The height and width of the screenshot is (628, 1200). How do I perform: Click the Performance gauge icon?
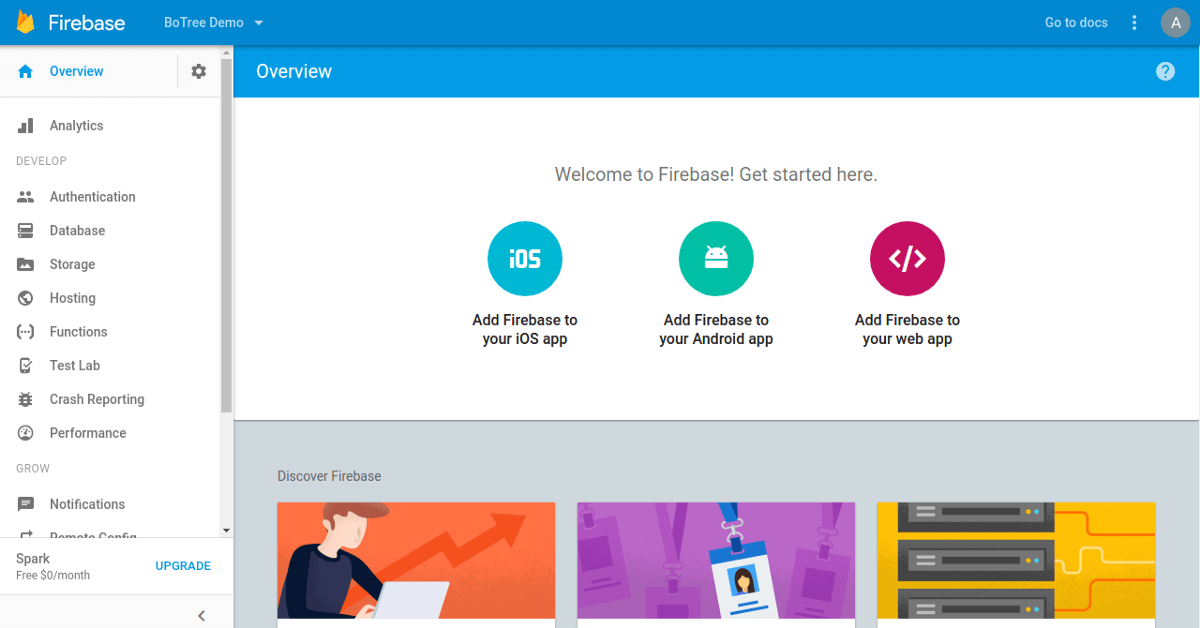(x=26, y=433)
